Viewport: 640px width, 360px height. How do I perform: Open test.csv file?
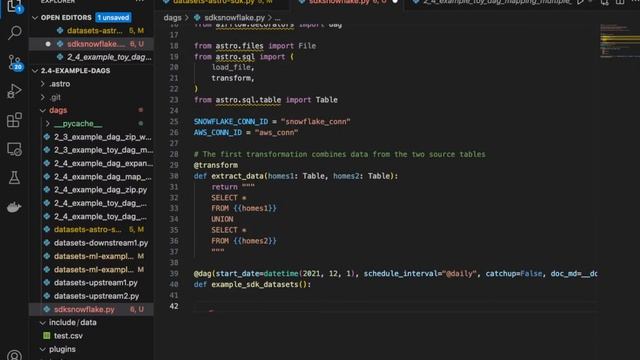68,336
